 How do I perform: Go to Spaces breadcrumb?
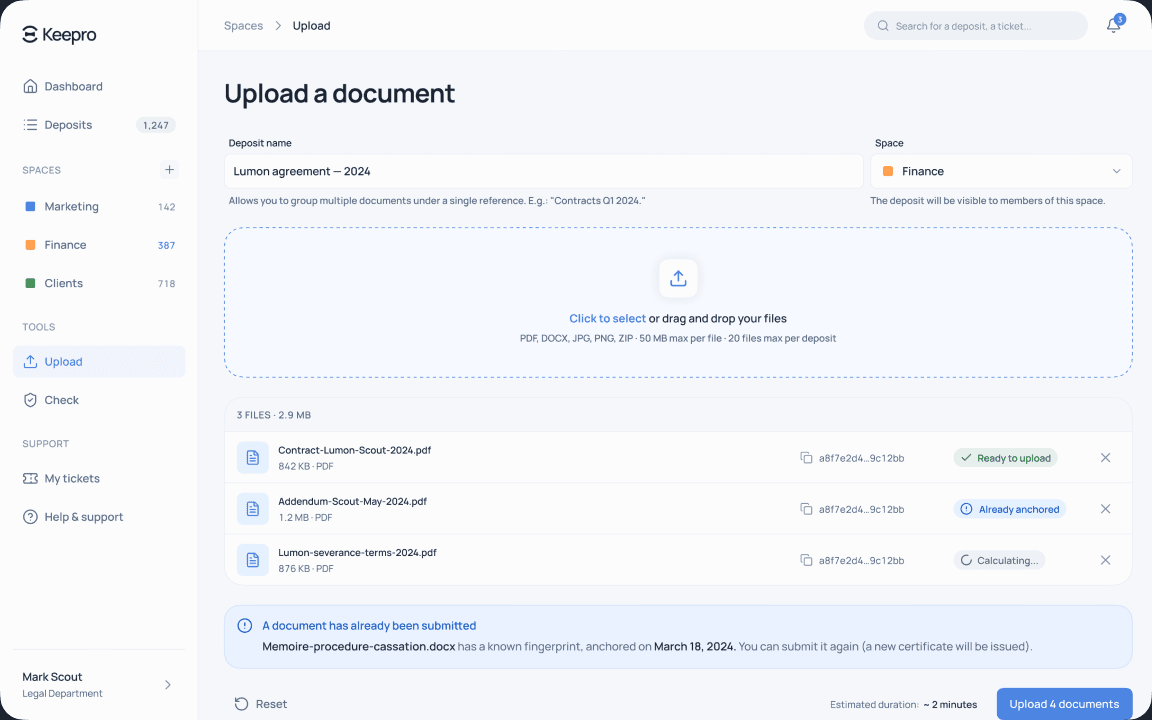point(243,26)
